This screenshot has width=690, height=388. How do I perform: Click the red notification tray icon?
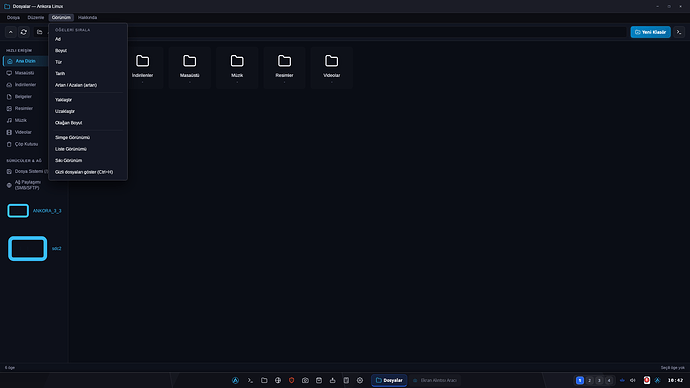(646, 381)
